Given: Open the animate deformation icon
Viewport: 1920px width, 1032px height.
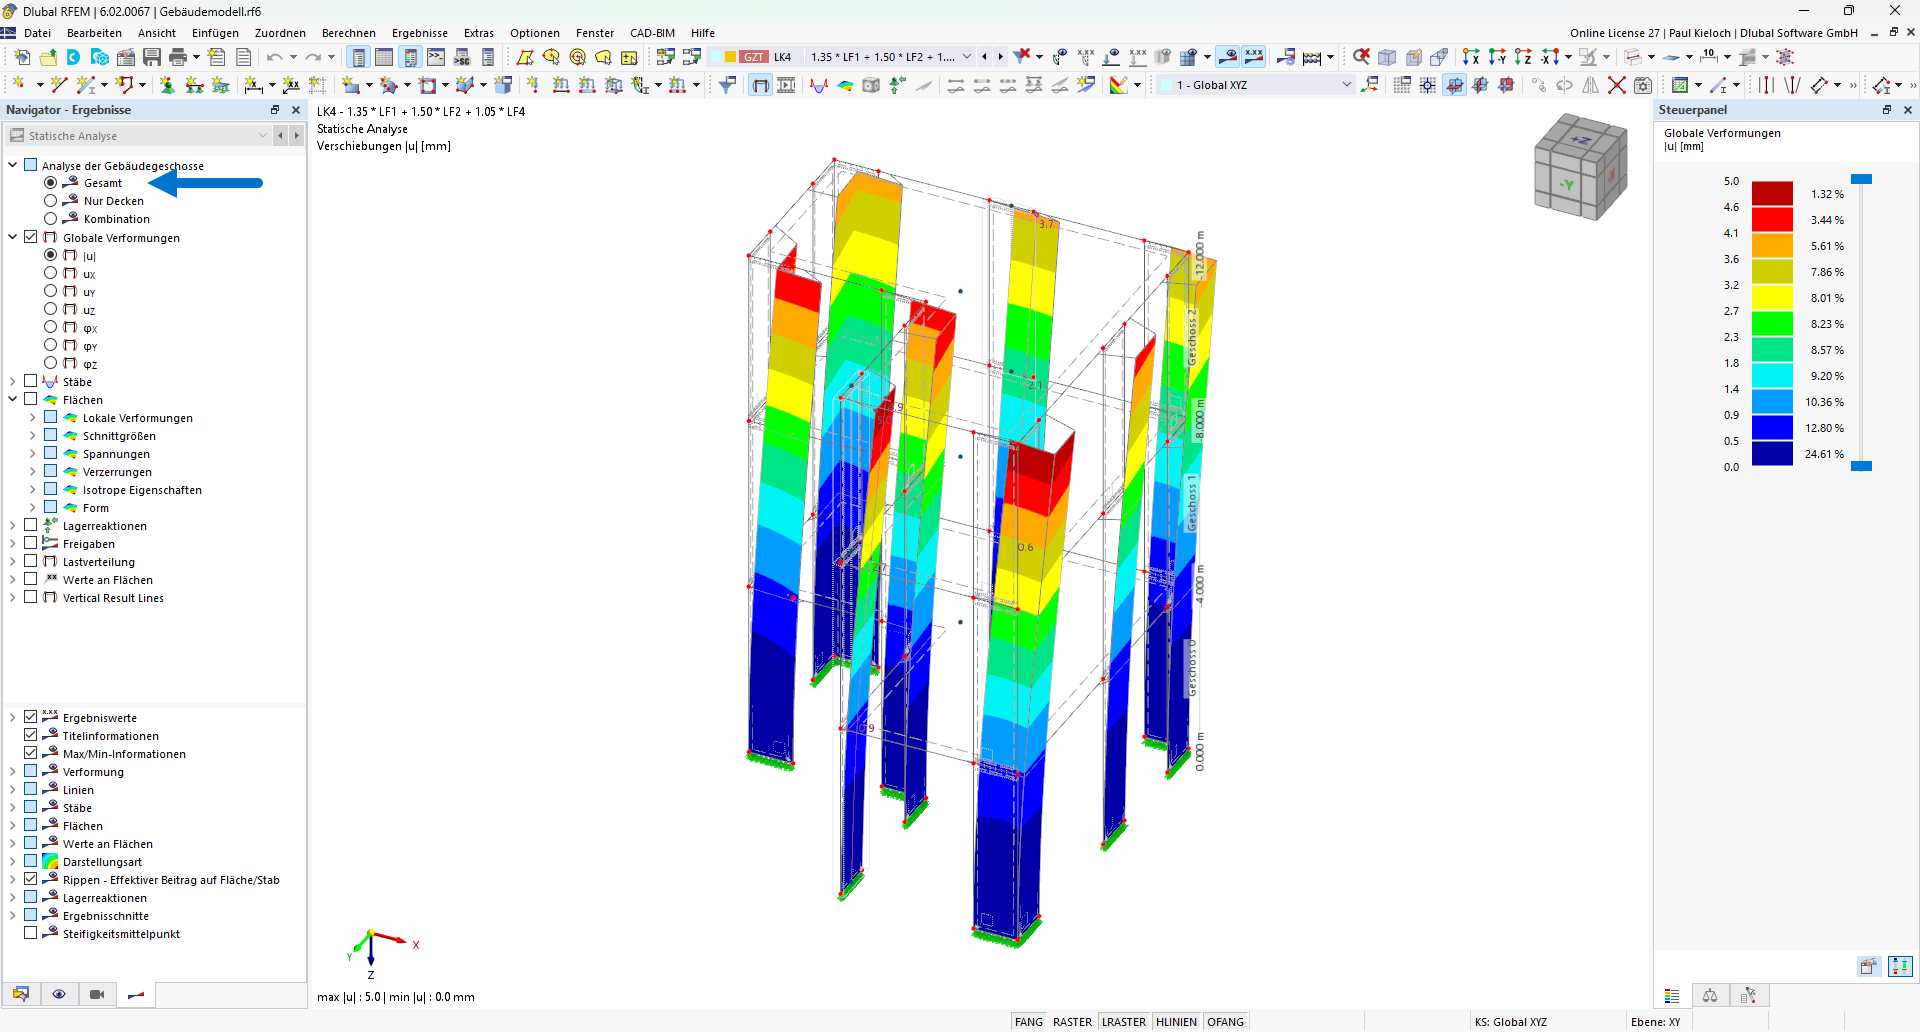Looking at the screenshot, I should click(x=787, y=85).
